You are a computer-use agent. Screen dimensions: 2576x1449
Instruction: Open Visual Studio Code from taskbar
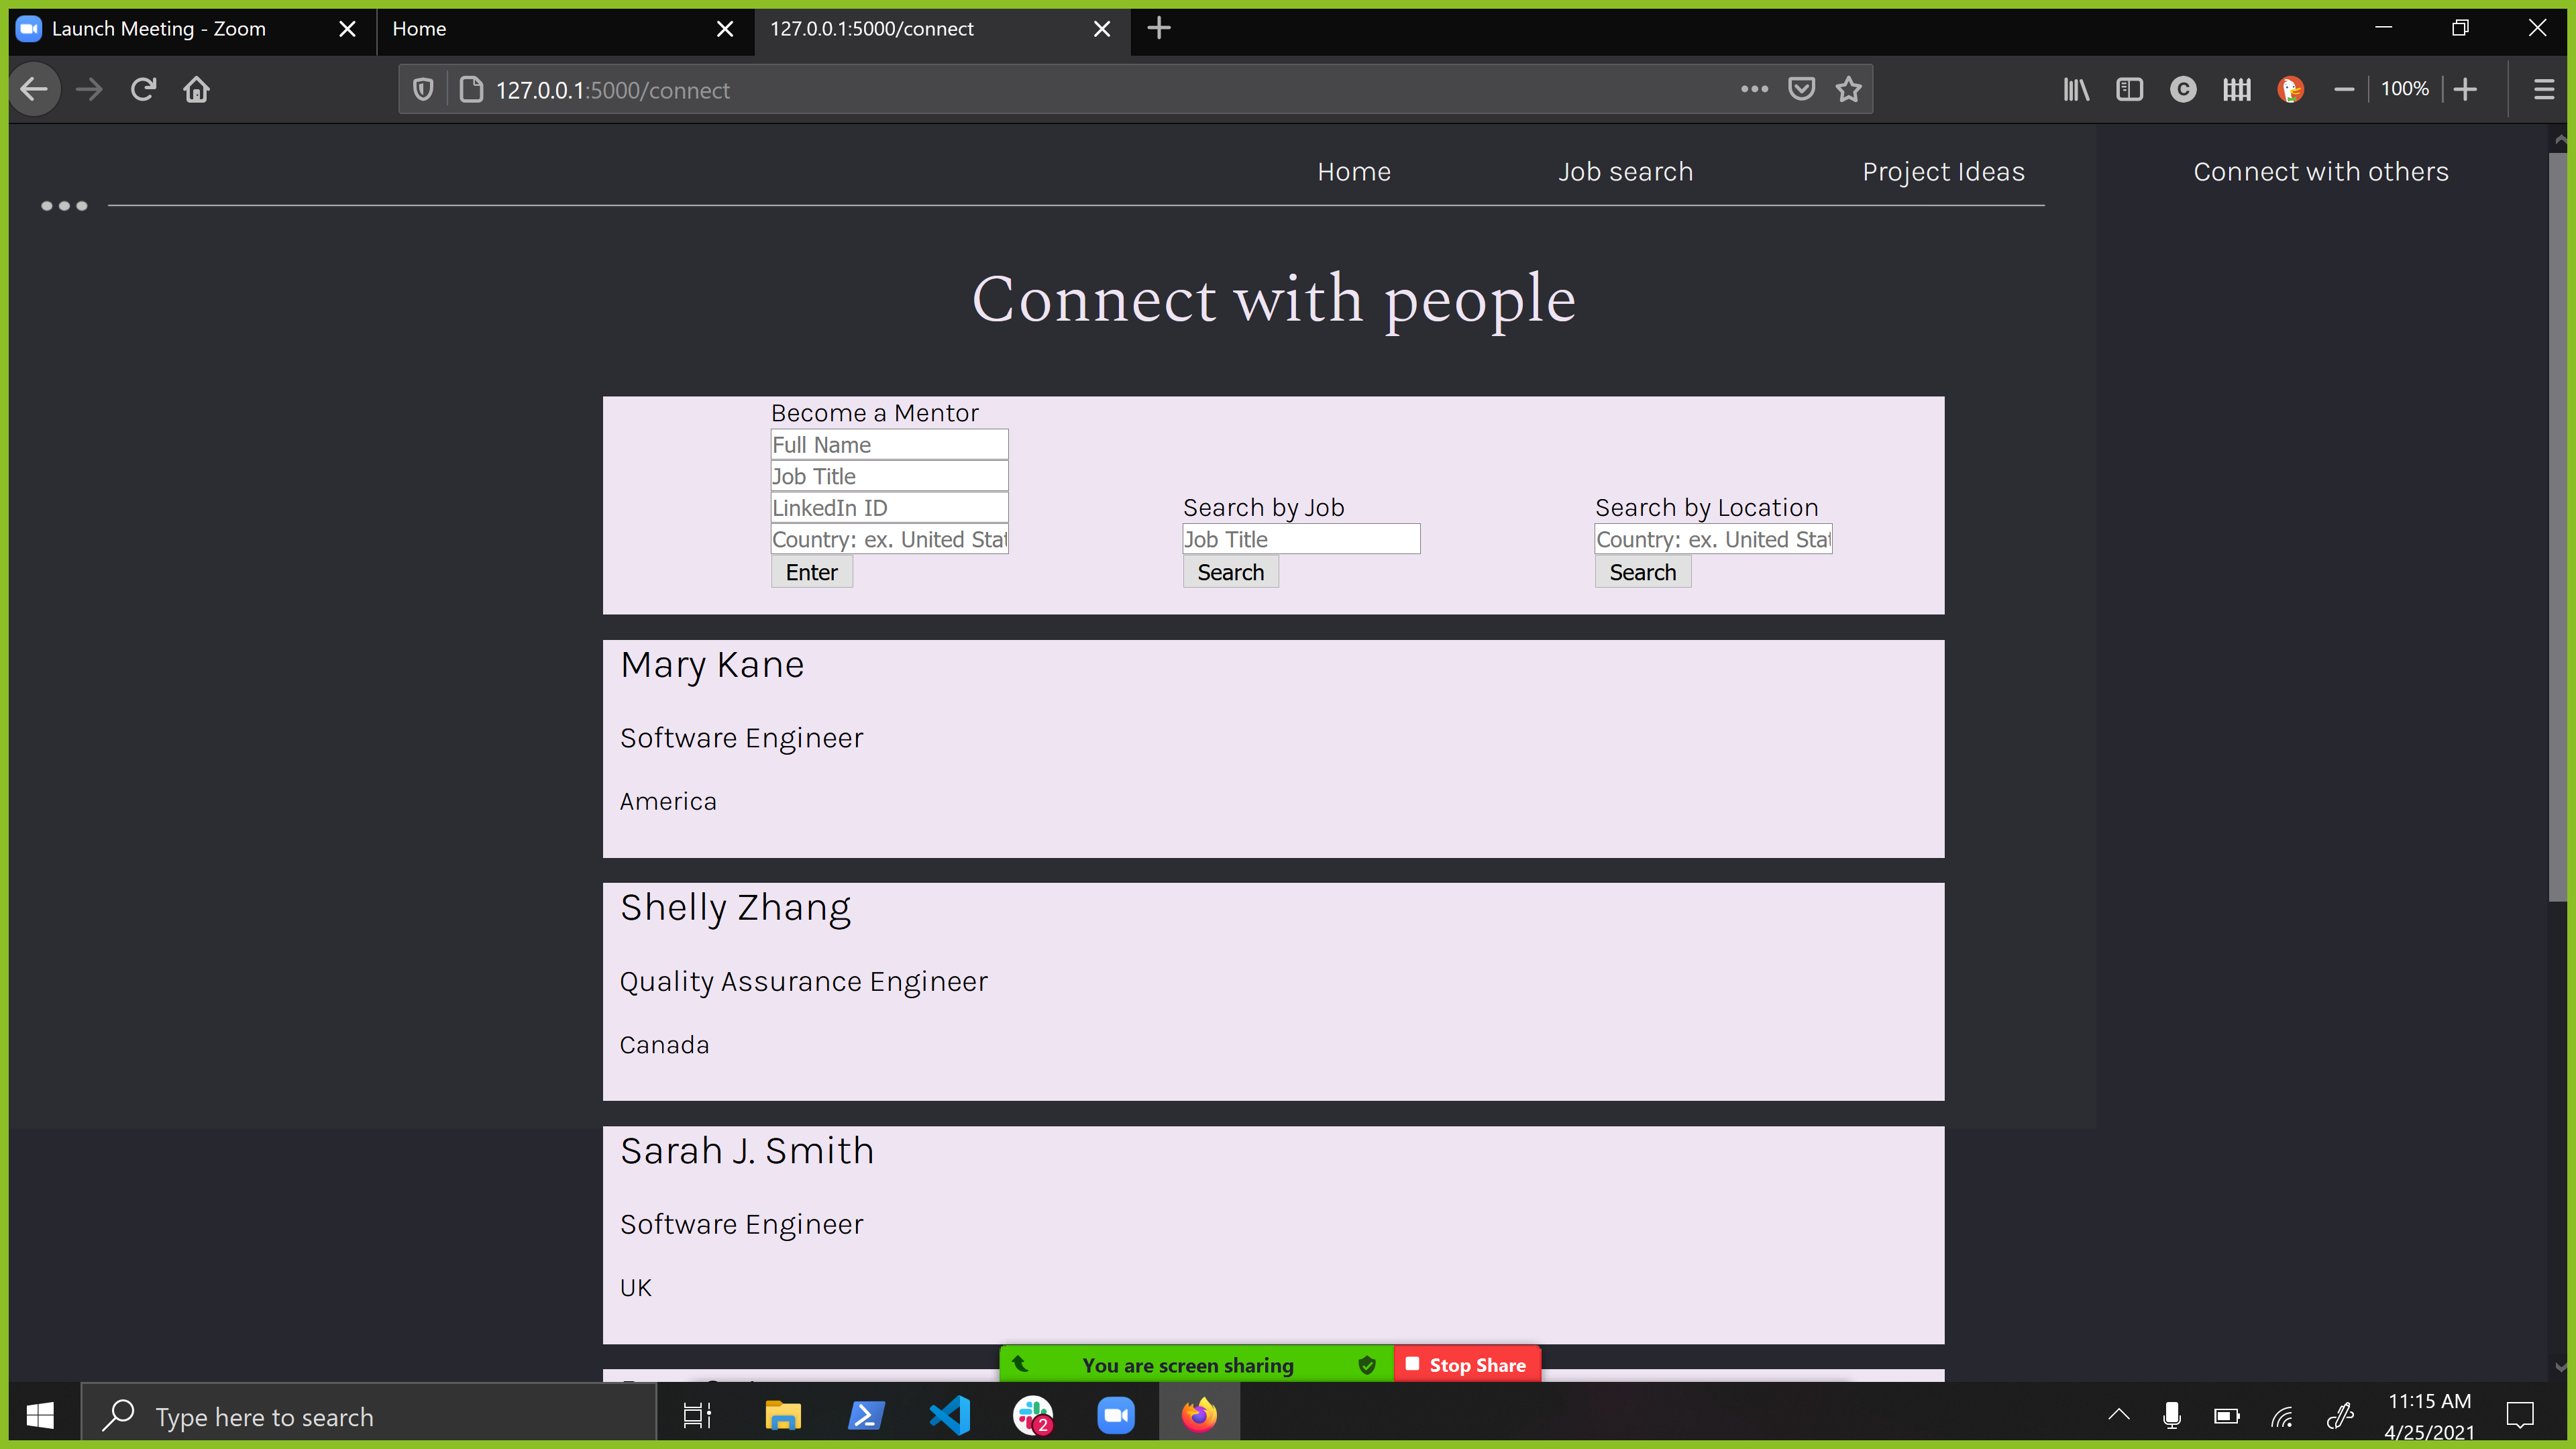(949, 1415)
